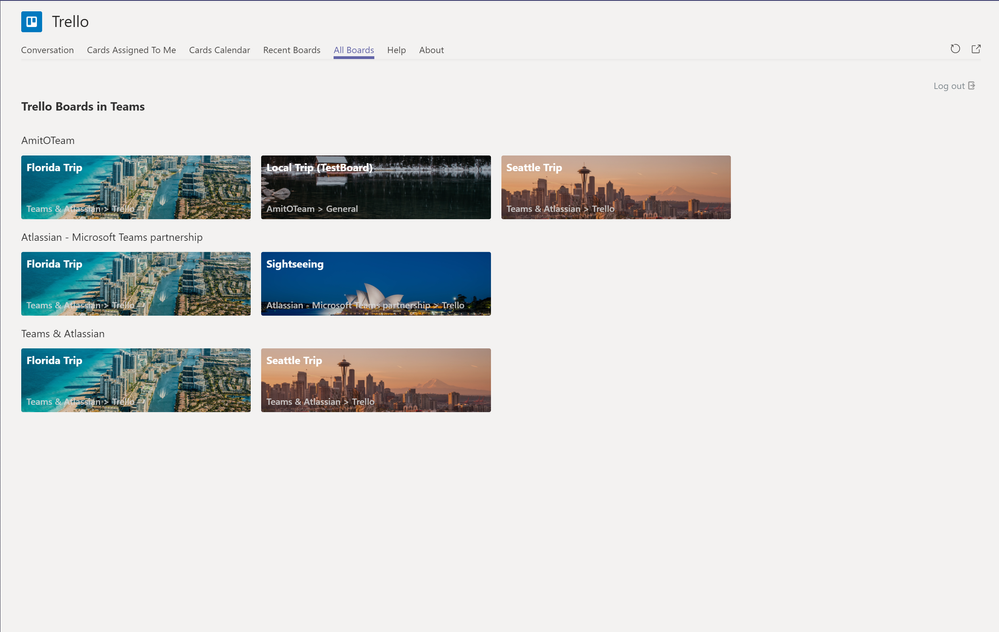Click the 'Teams & Atlassian' section label

(62, 333)
